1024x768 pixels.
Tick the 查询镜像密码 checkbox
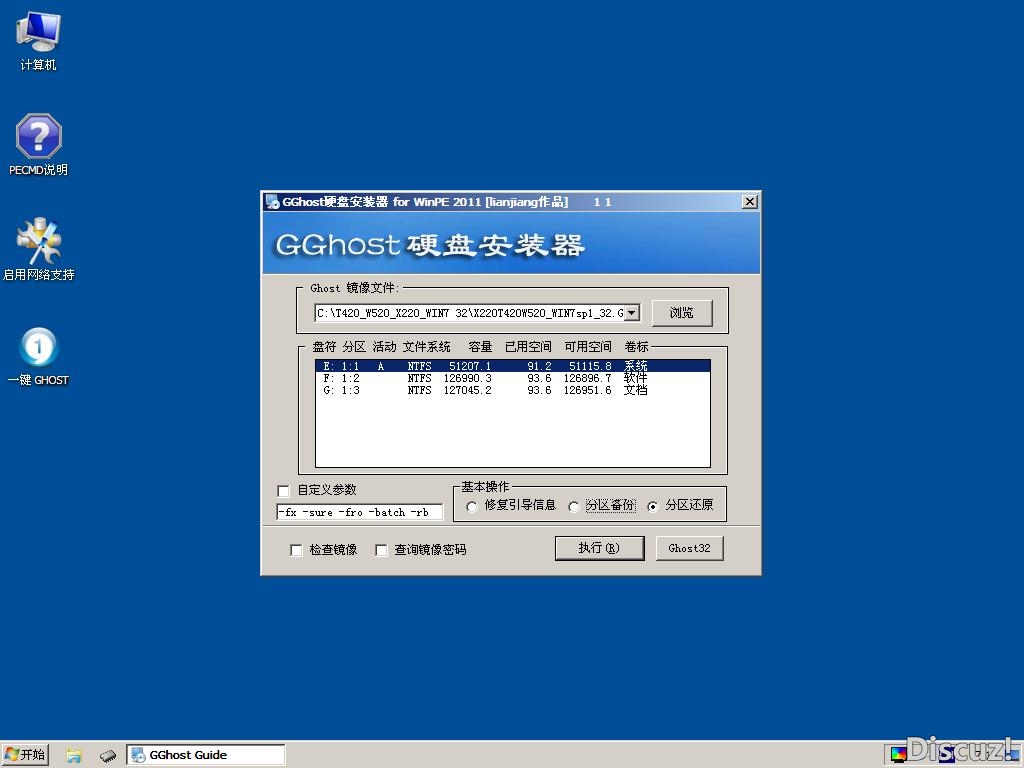coord(381,550)
